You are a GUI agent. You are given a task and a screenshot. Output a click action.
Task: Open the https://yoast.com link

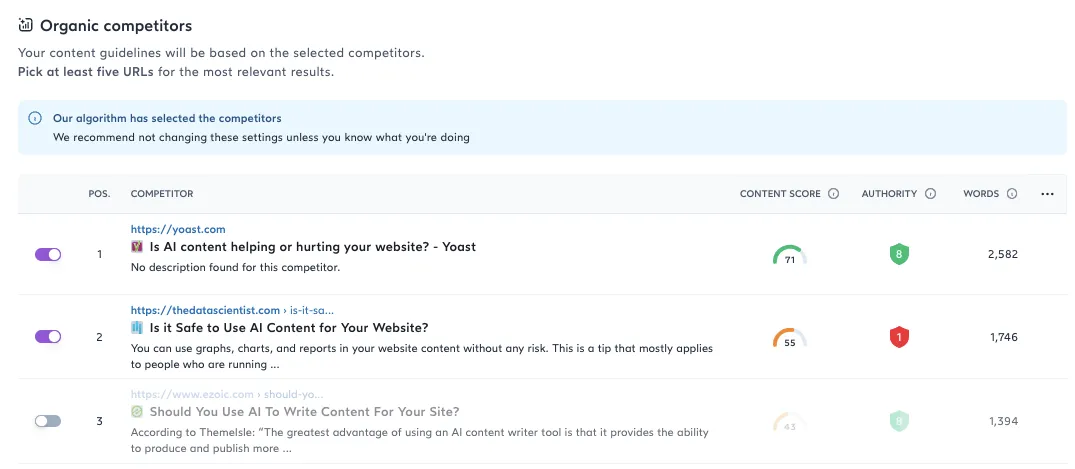tap(178, 230)
